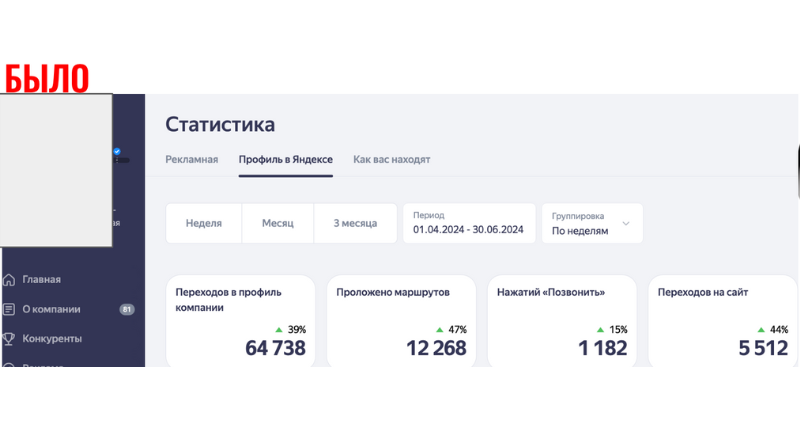Click the 47% growth indicator
The width and height of the screenshot is (800, 430).
[x=452, y=330]
